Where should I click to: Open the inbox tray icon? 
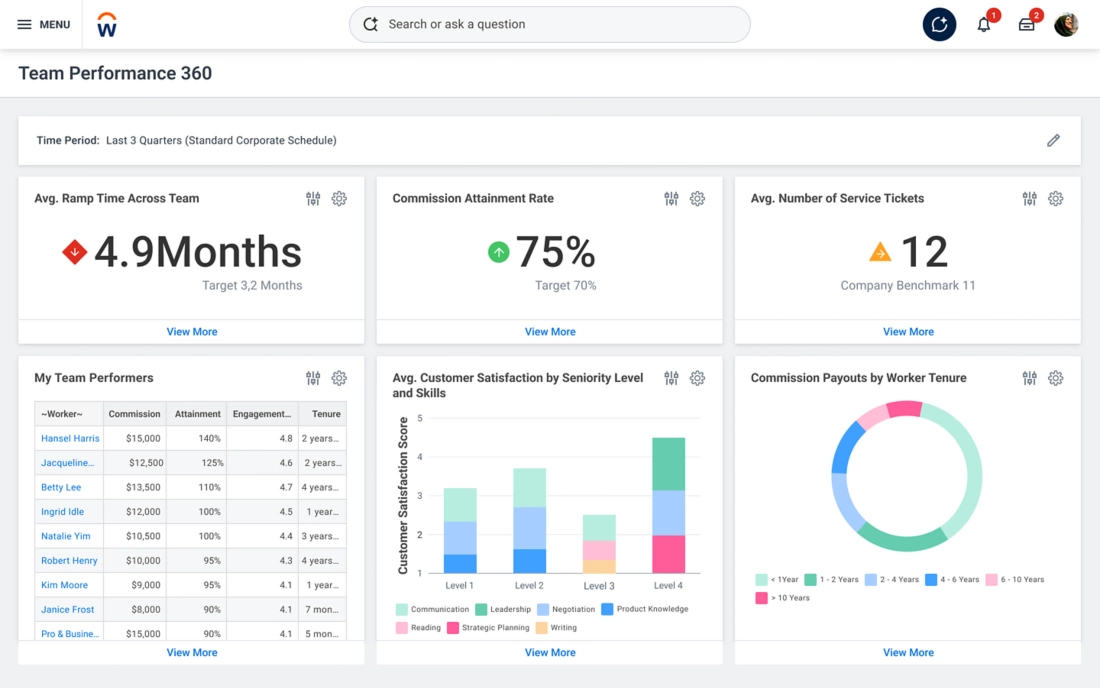[x=1026, y=25]
